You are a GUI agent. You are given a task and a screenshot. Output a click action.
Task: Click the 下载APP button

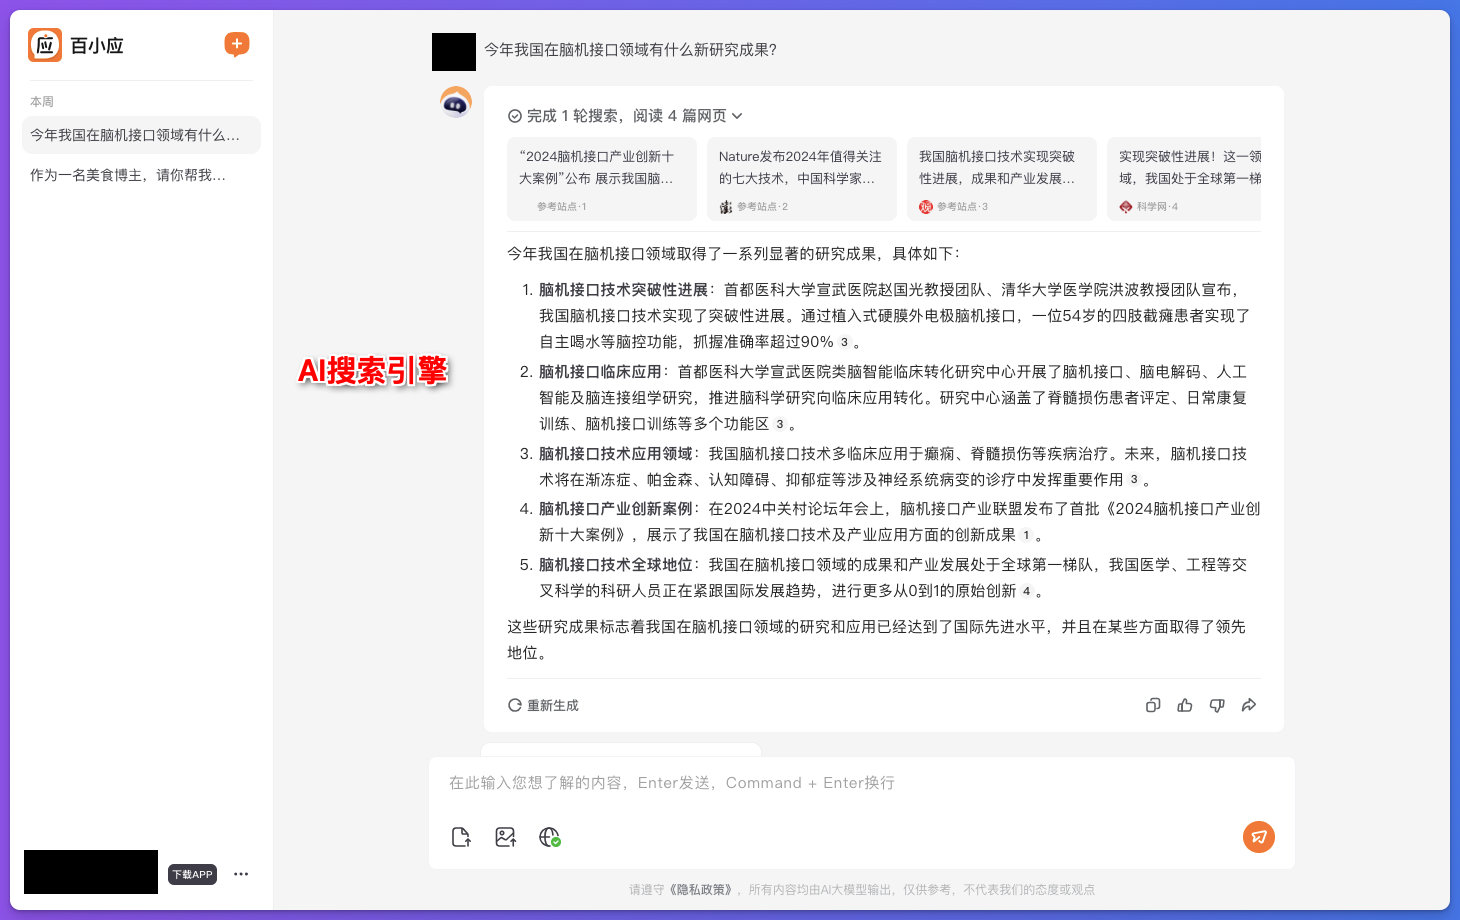(x=192, y=874)
